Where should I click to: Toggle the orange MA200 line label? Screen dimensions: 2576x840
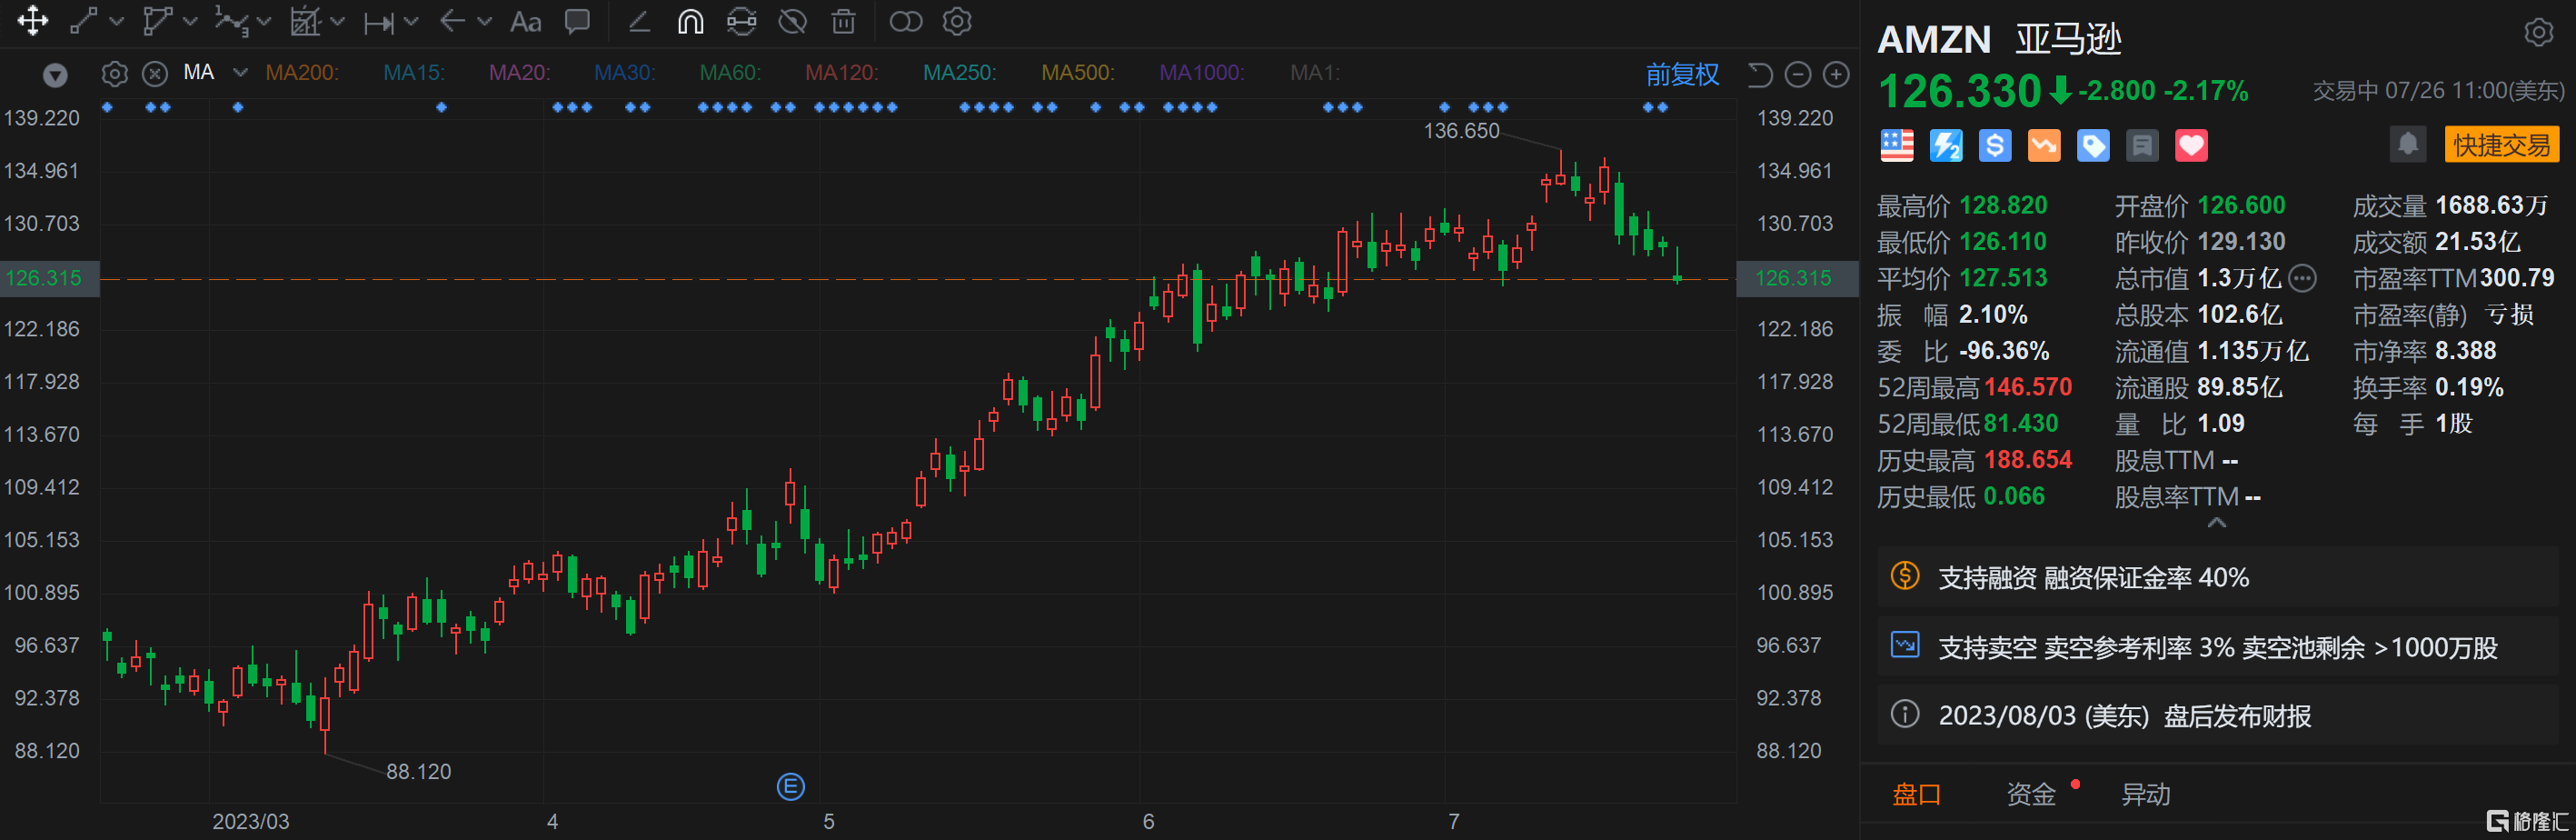tap(302, 73)
